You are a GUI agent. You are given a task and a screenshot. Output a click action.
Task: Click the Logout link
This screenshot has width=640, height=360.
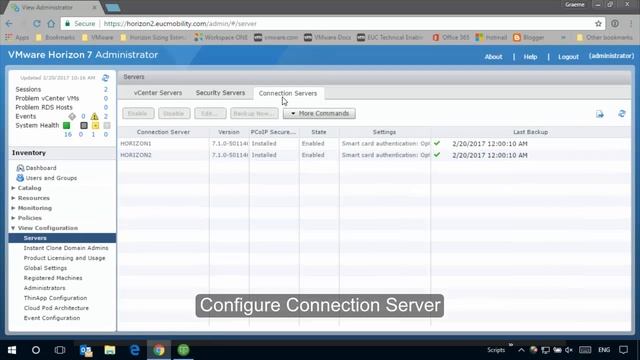click(568, 57)
